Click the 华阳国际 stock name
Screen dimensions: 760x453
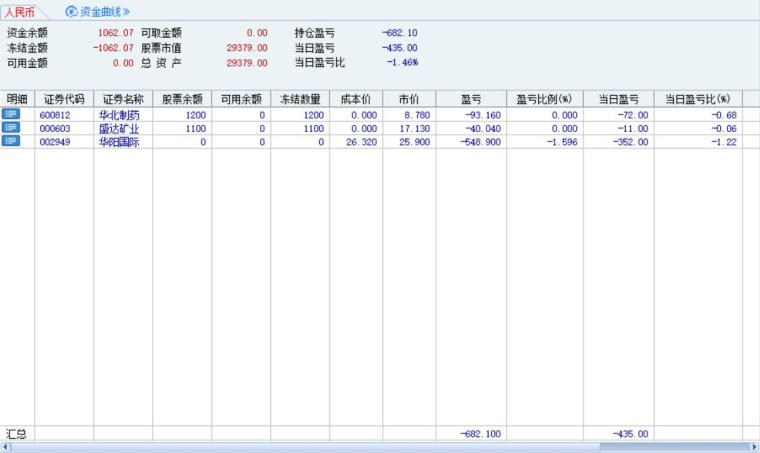pos(119,142)
